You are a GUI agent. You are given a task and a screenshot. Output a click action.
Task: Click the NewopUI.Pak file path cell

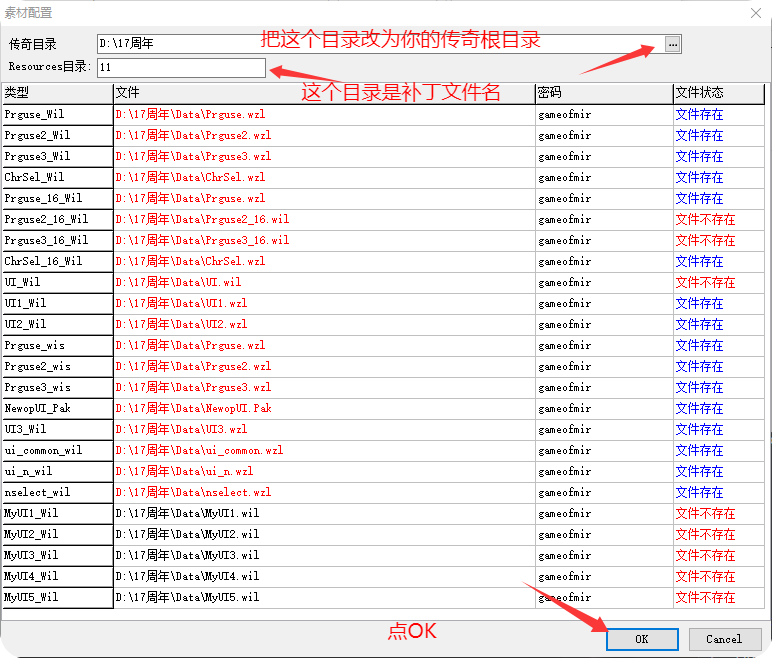[x=324, y=408]
